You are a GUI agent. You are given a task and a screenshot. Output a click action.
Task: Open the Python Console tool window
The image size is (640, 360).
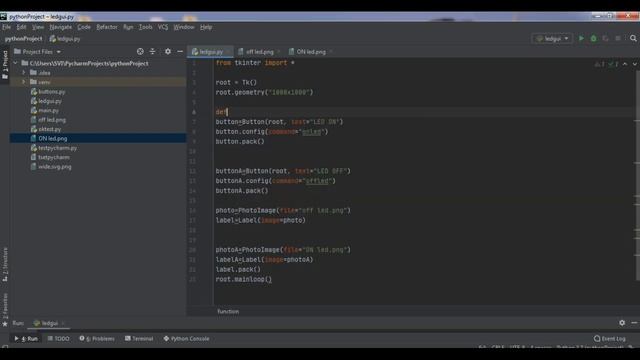click(187, 339)
